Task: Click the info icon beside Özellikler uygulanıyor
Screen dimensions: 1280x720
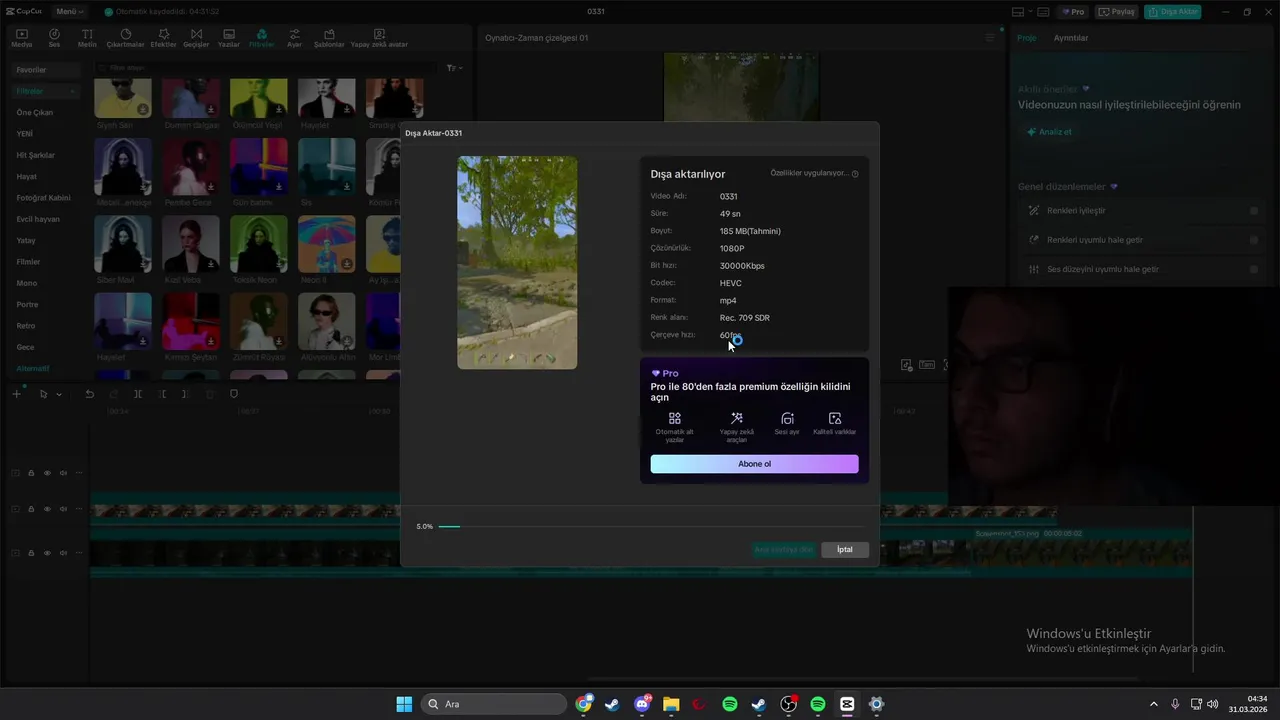Action: click(x=855, y=174)
